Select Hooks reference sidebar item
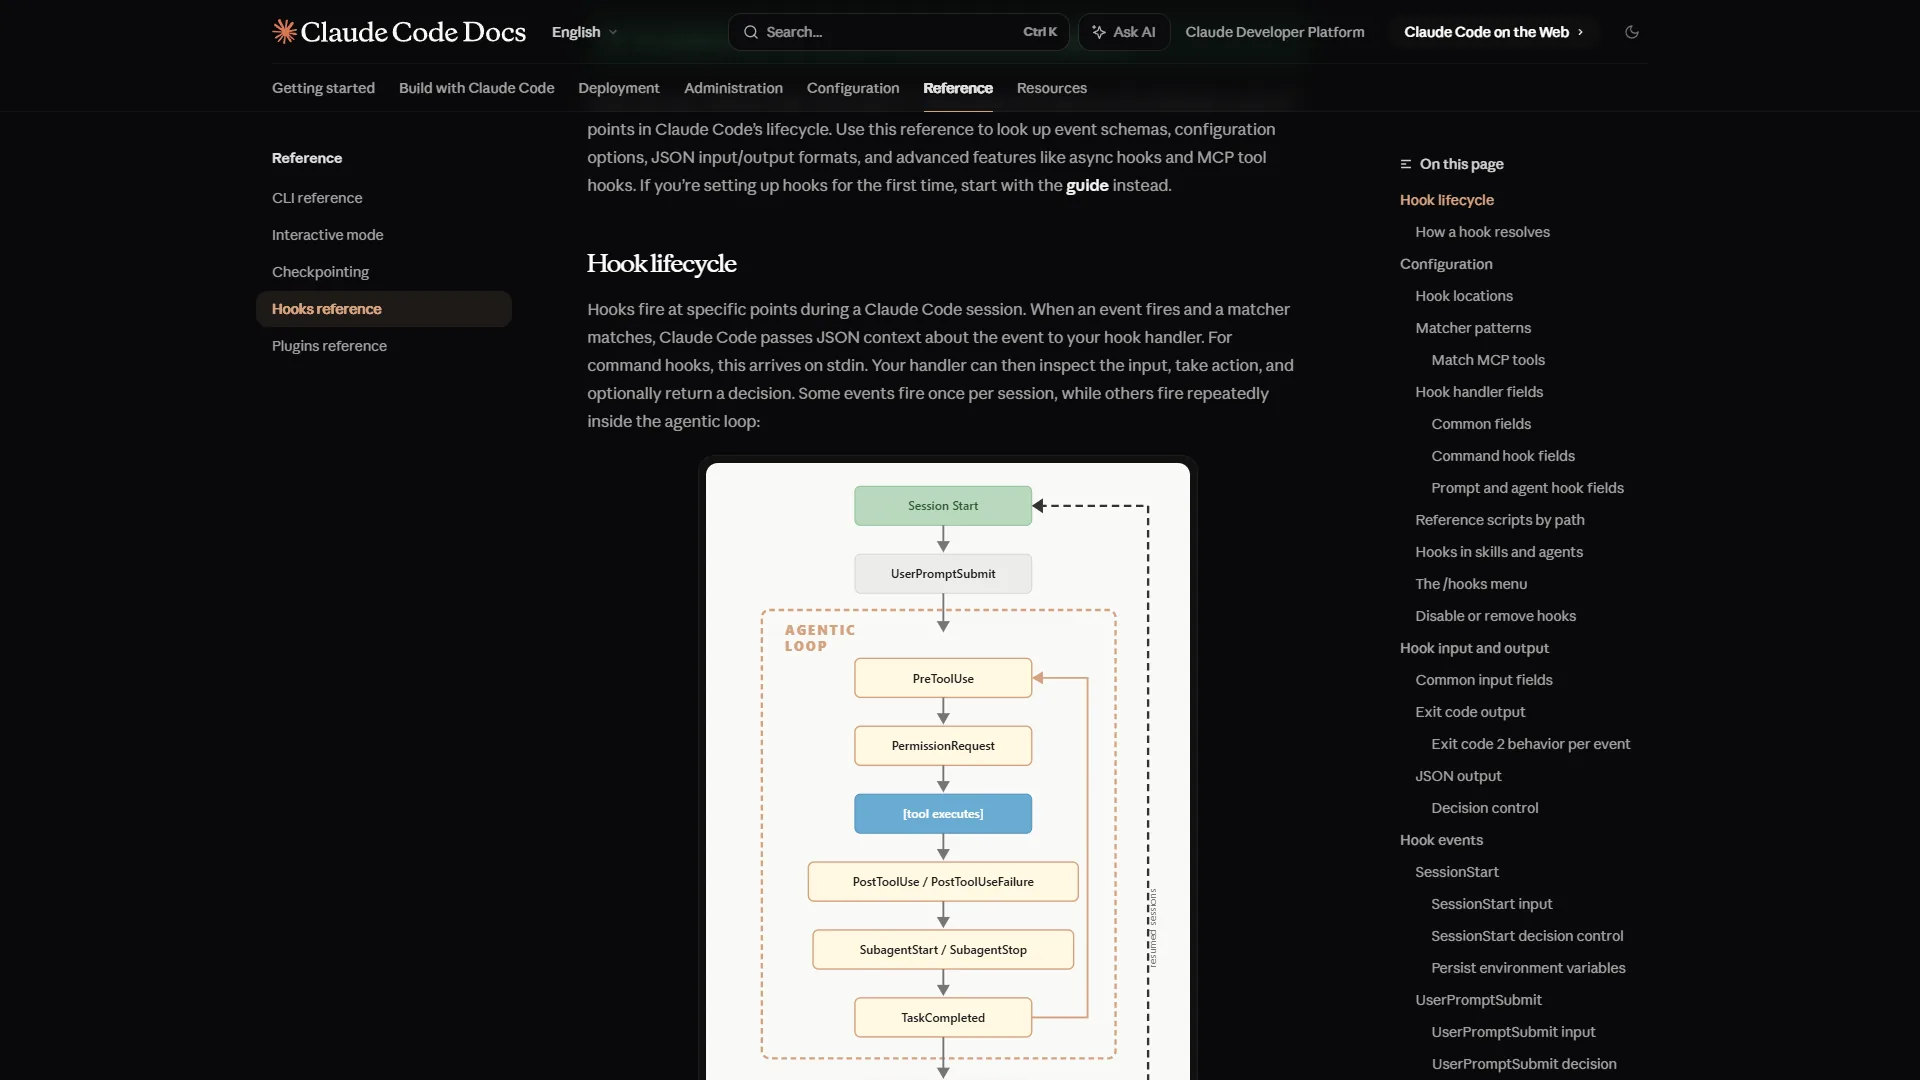Screen dimensions: 1920x1080 coord(384,309)
